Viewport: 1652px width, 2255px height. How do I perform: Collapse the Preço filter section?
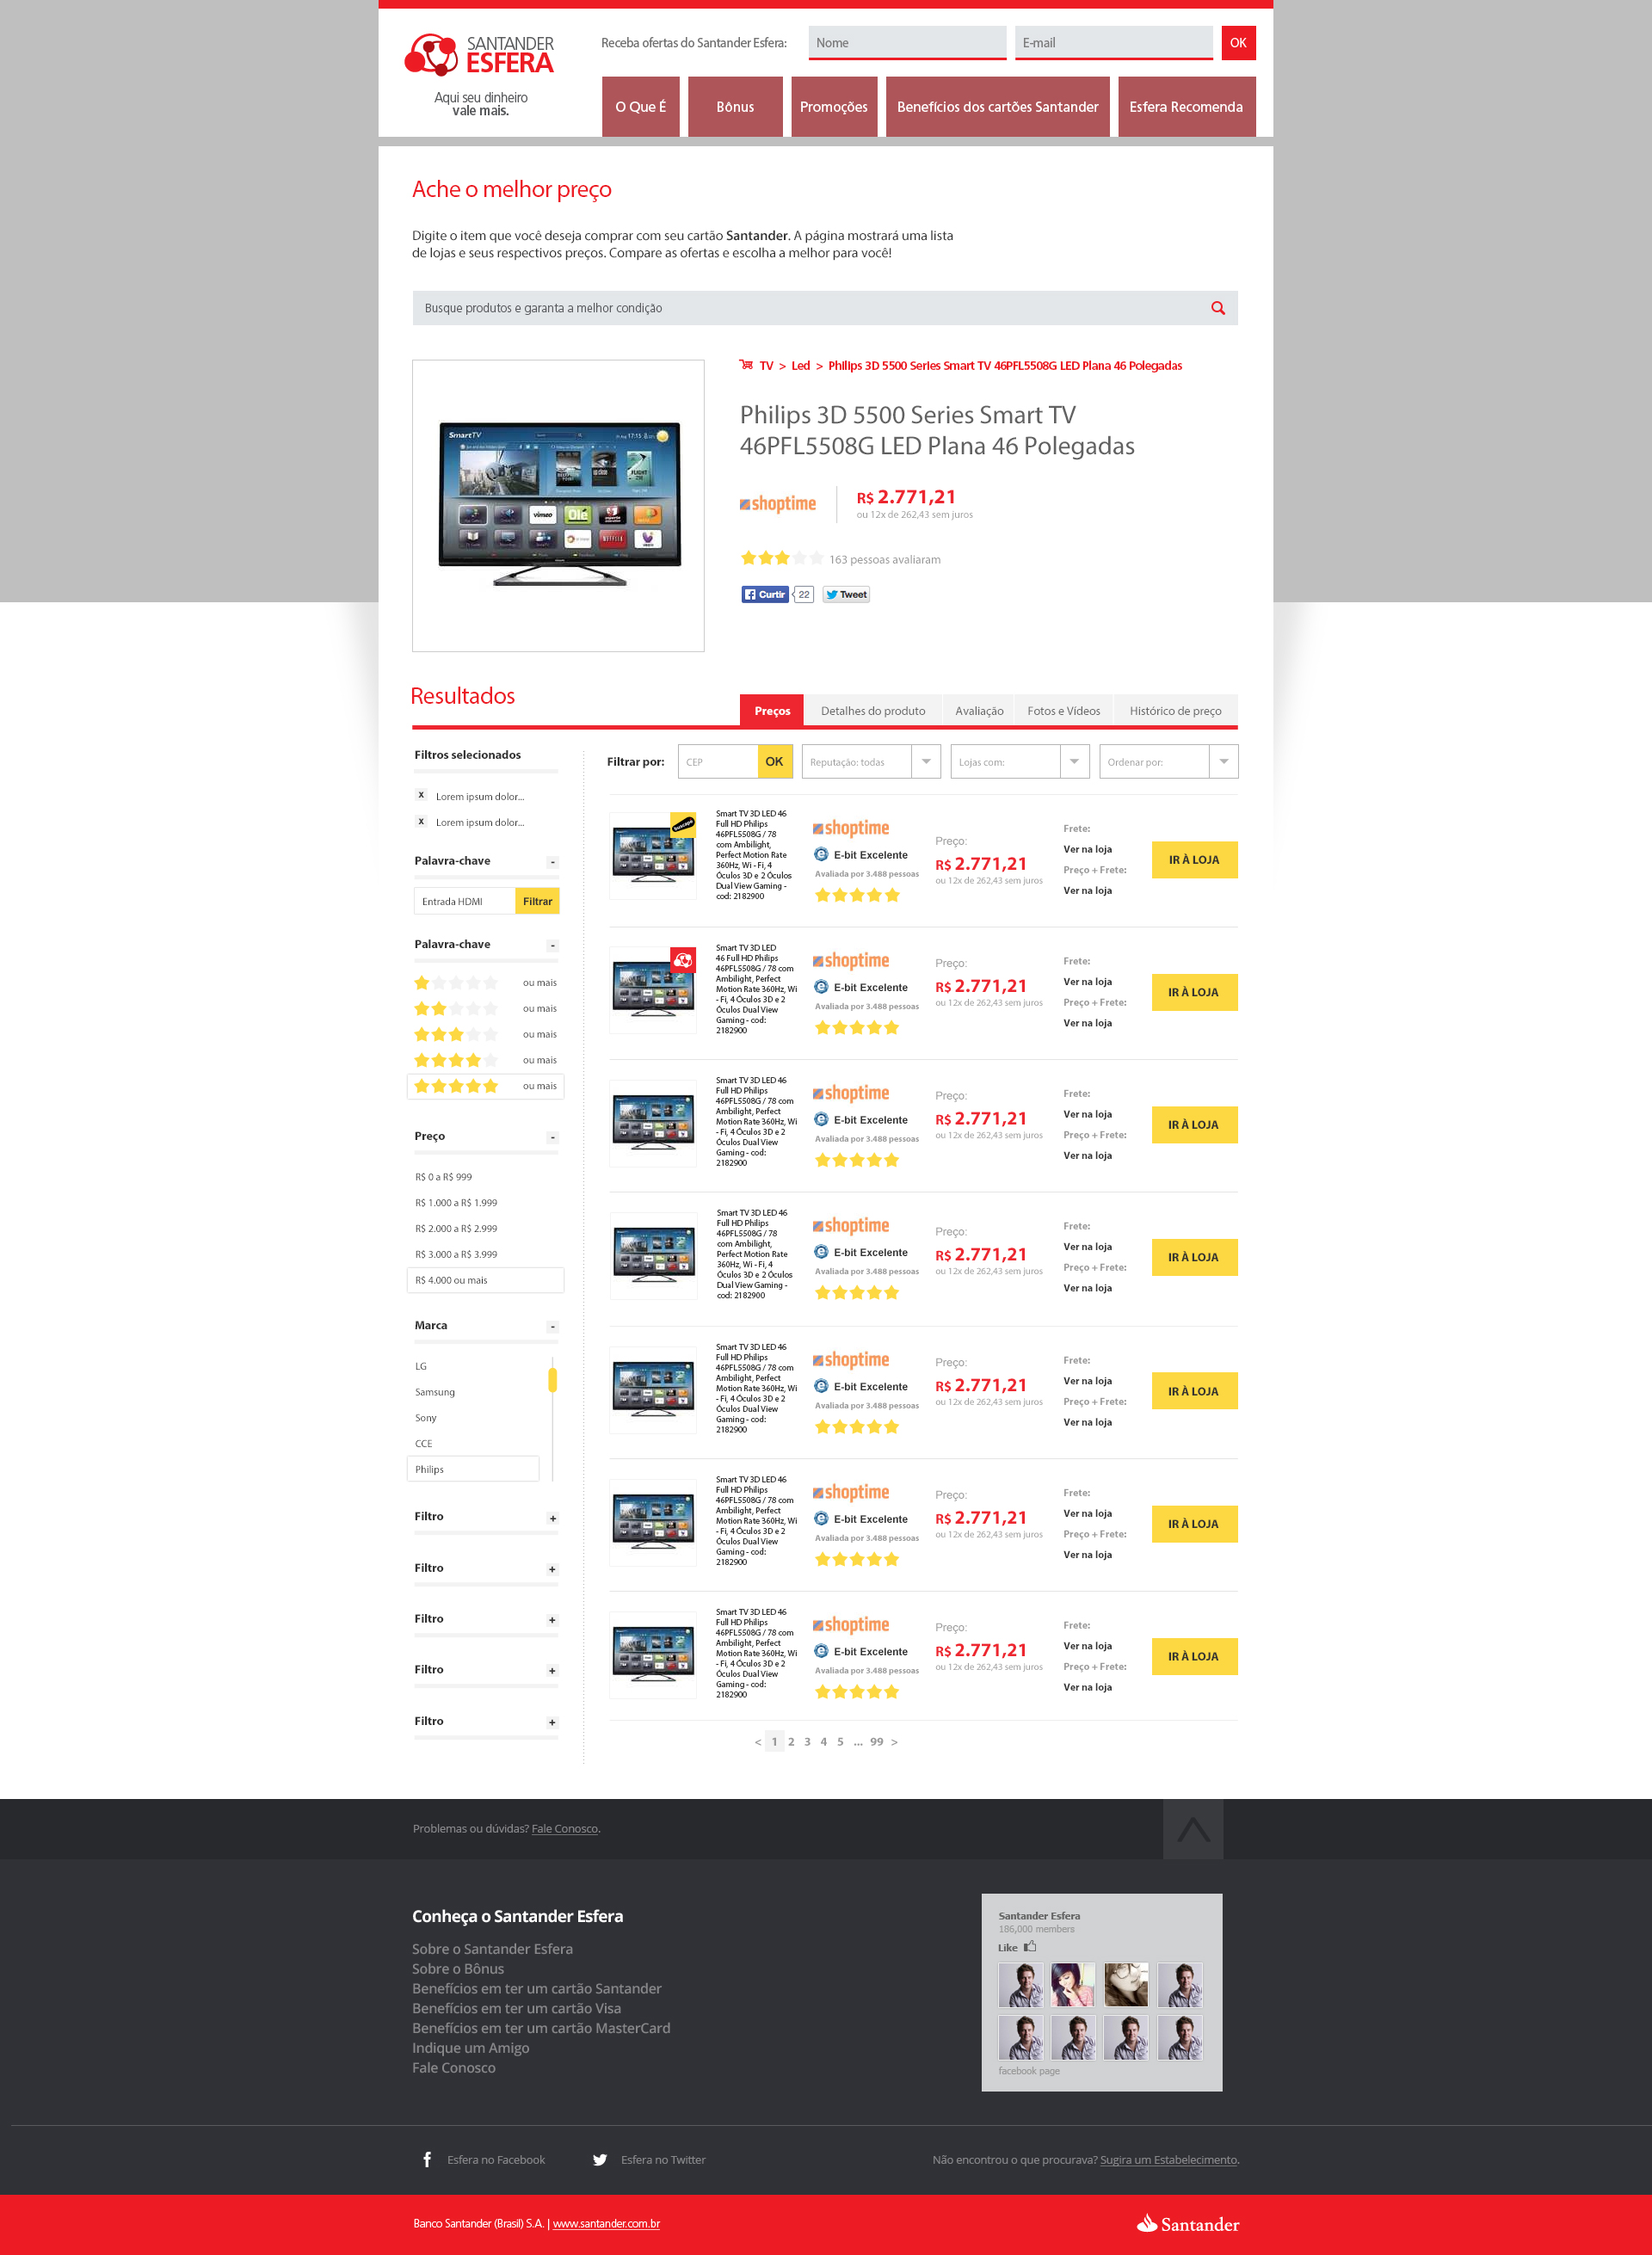552,1137
